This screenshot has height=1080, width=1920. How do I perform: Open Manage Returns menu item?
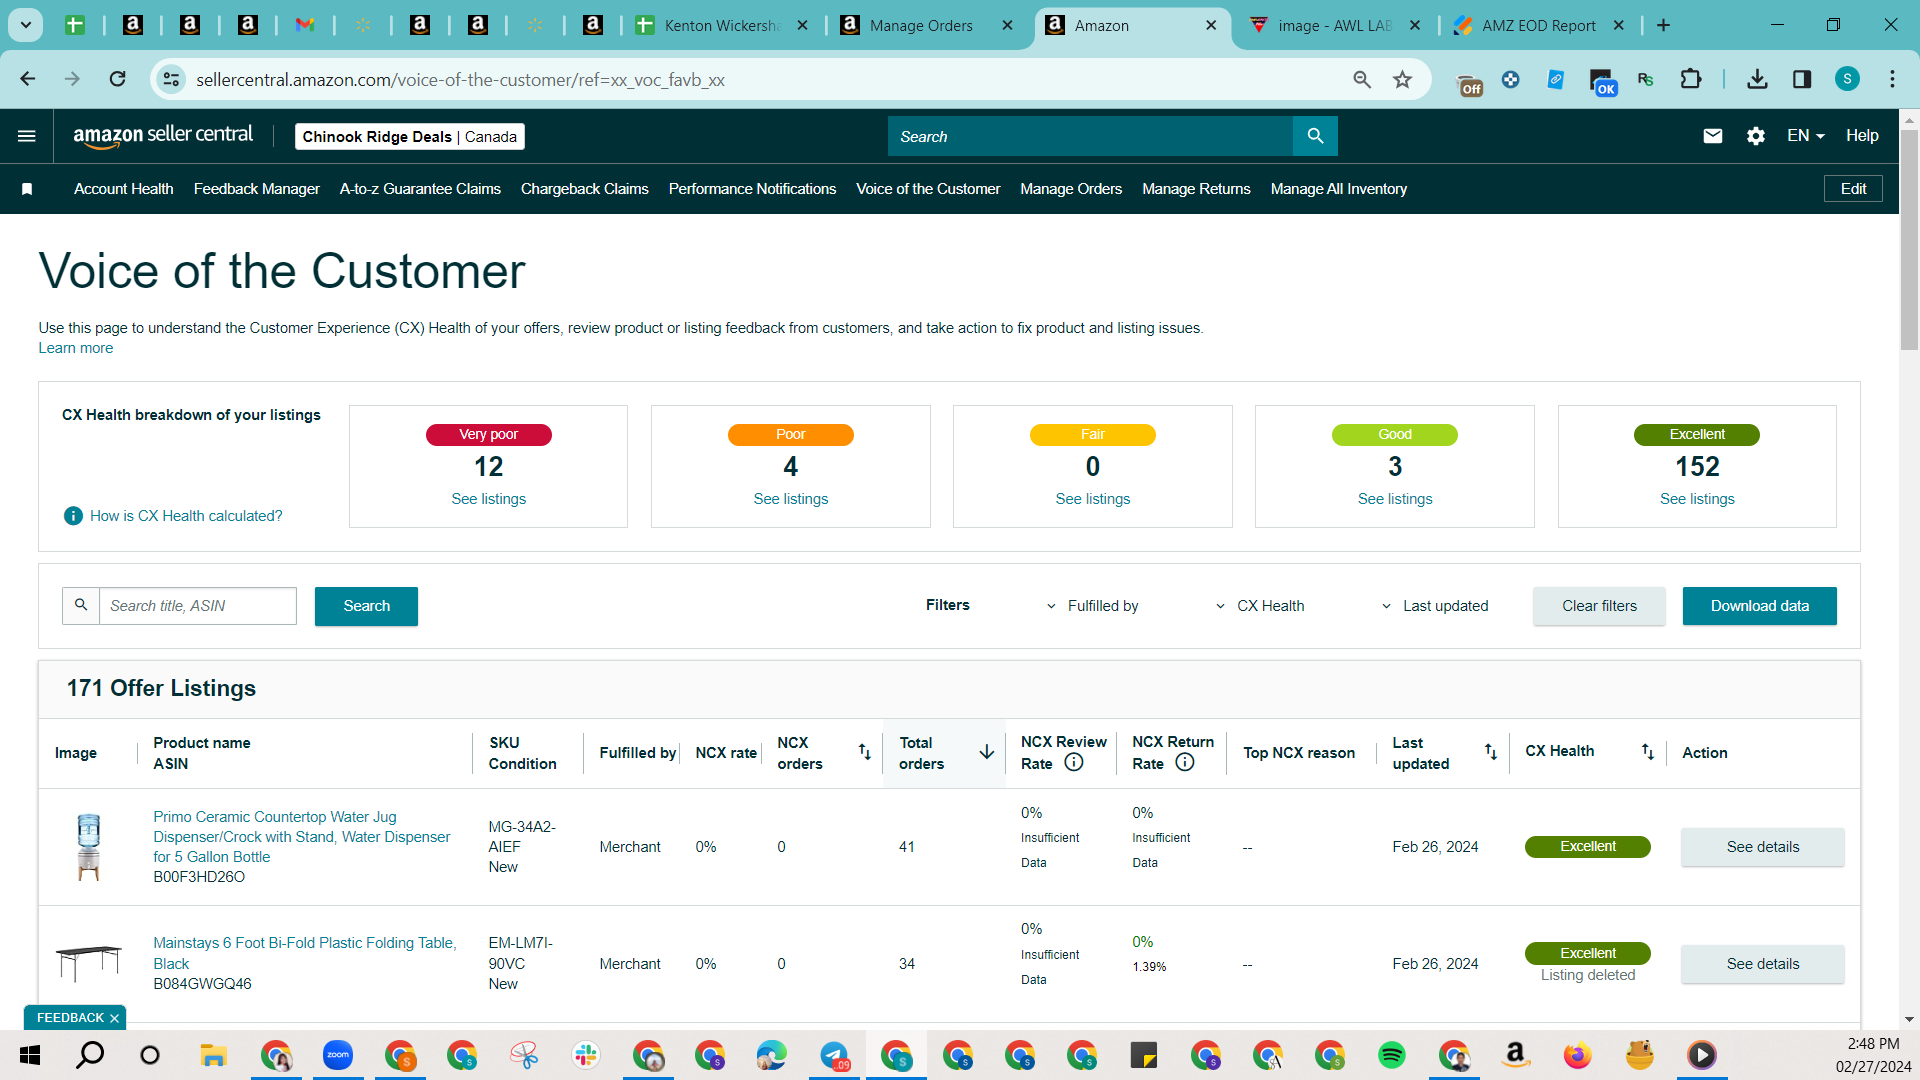pyautogui.click(x=1196, y=189)
